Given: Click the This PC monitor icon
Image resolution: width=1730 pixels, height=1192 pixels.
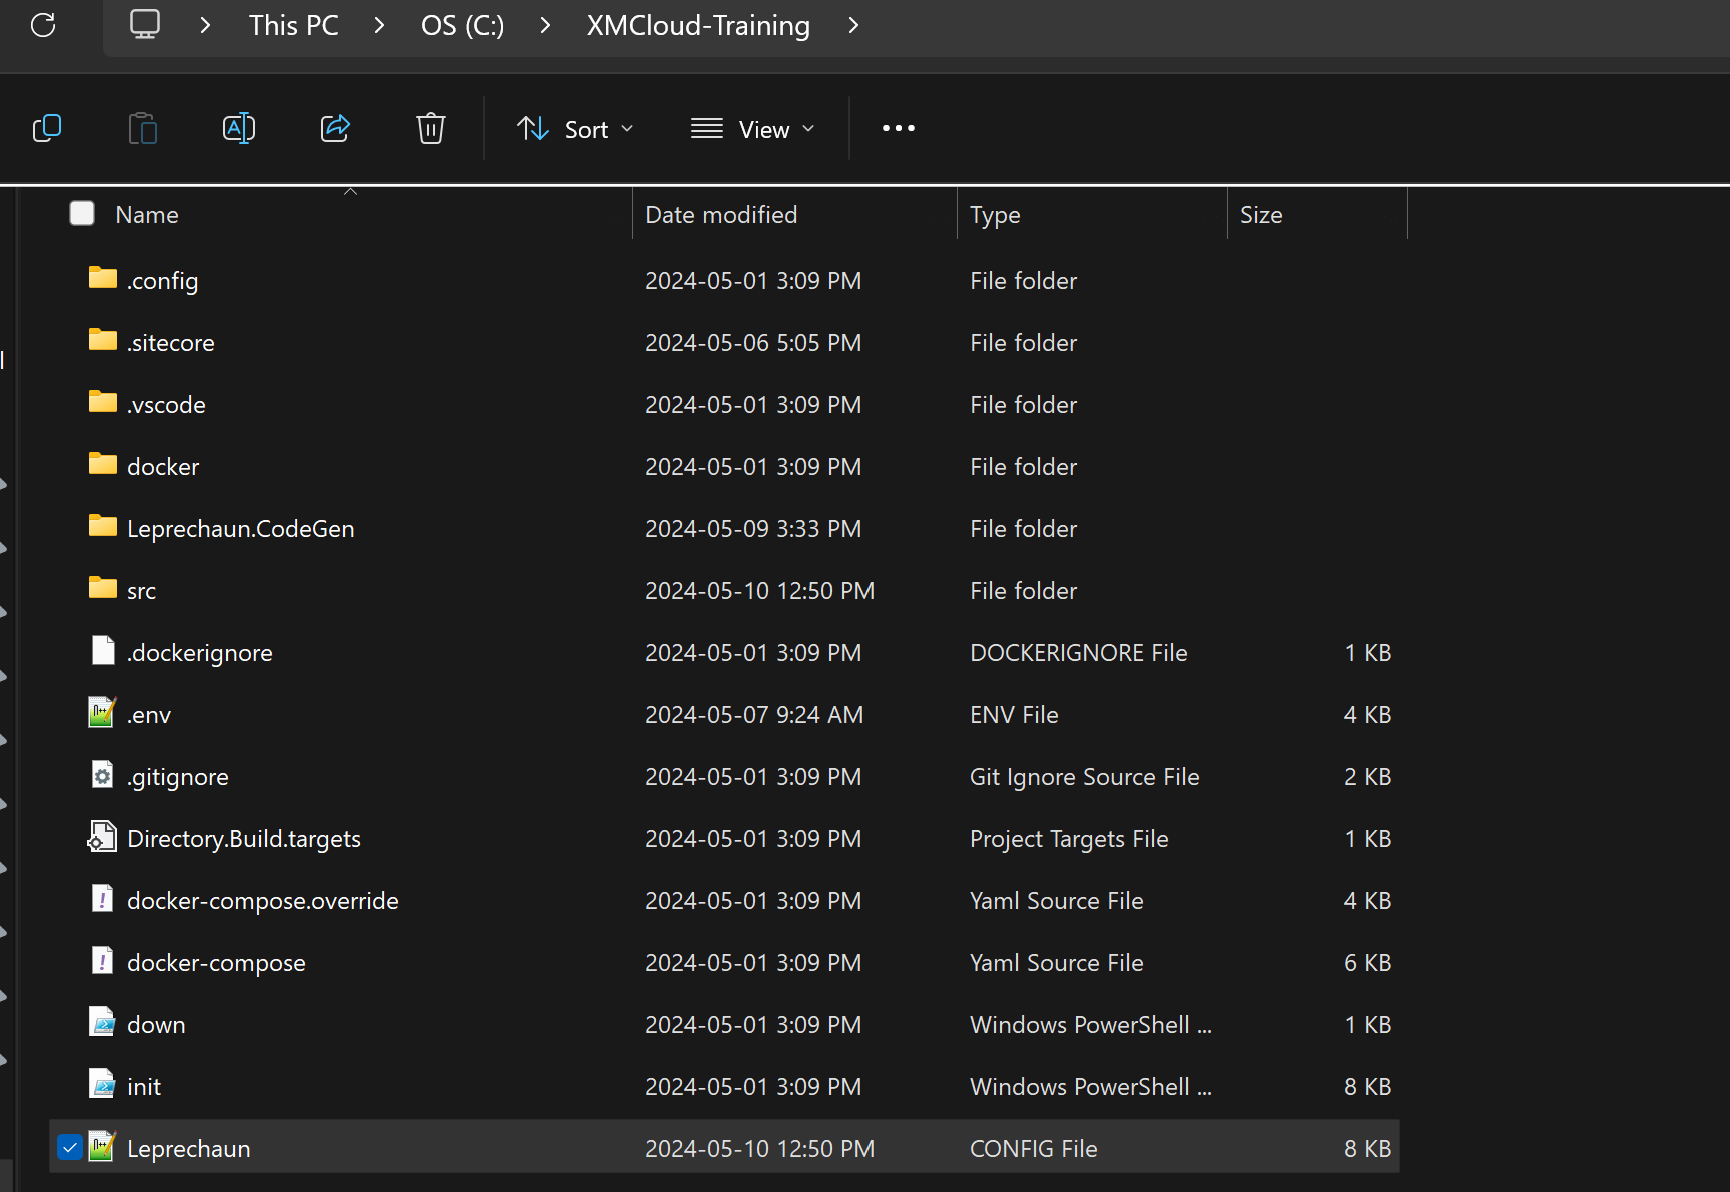Looking at the screenshot, I should pyautogui.click(x=145, y=24).
